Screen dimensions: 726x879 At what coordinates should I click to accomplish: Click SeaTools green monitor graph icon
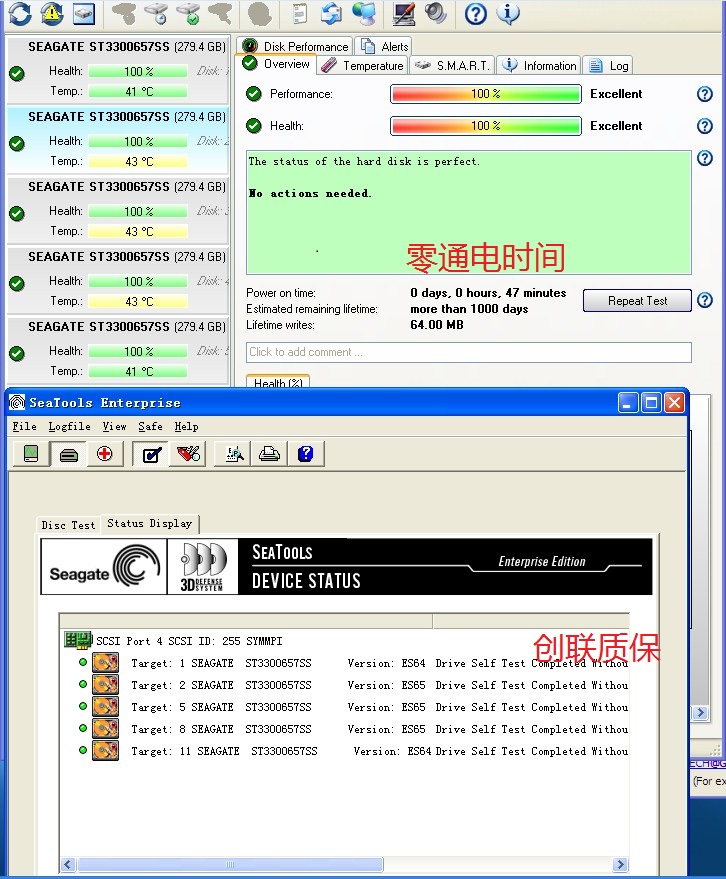pyautogui.click(x=31, y=454)
